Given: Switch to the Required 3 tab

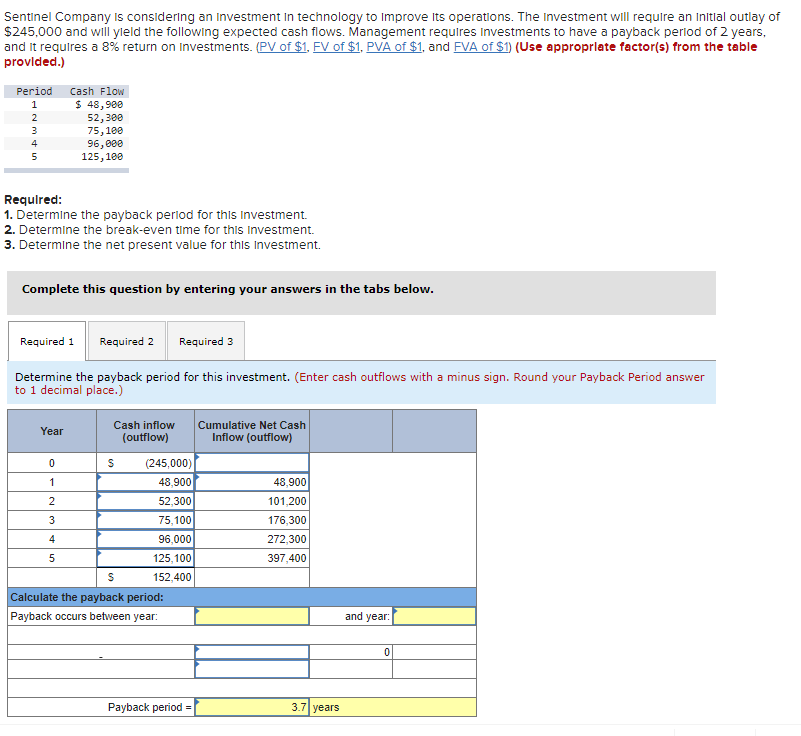Looking at the screenshot, I should click(x=205, y=341).
